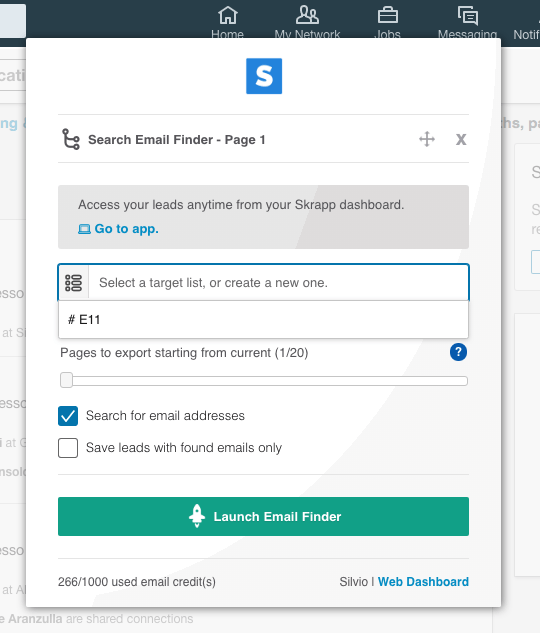Screen dimensions: 540x633
Task: Open Messaging in the navigation bar
Action: tap(467, 23)
